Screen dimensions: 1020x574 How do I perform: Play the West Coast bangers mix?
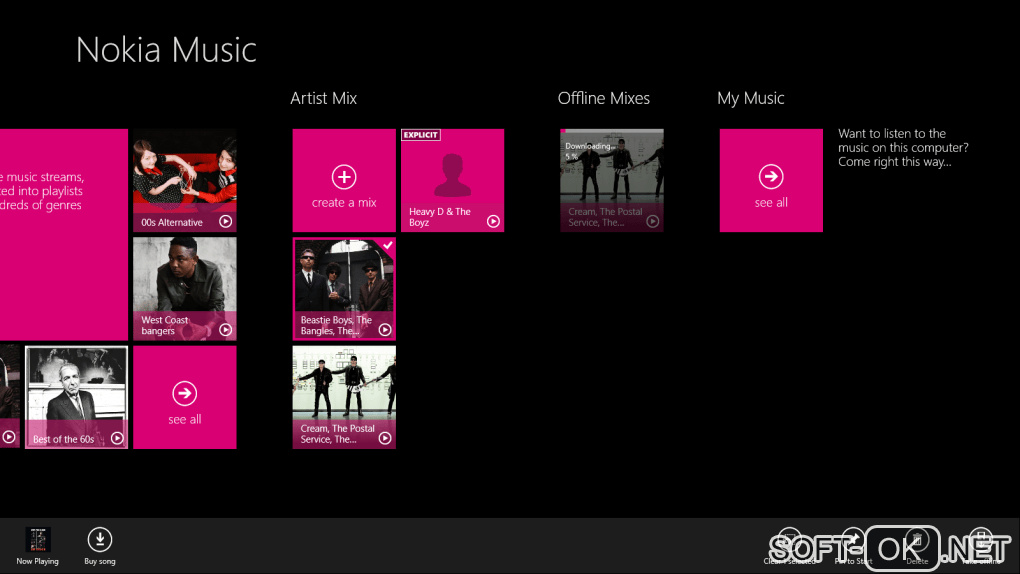[x=226, y=330]
